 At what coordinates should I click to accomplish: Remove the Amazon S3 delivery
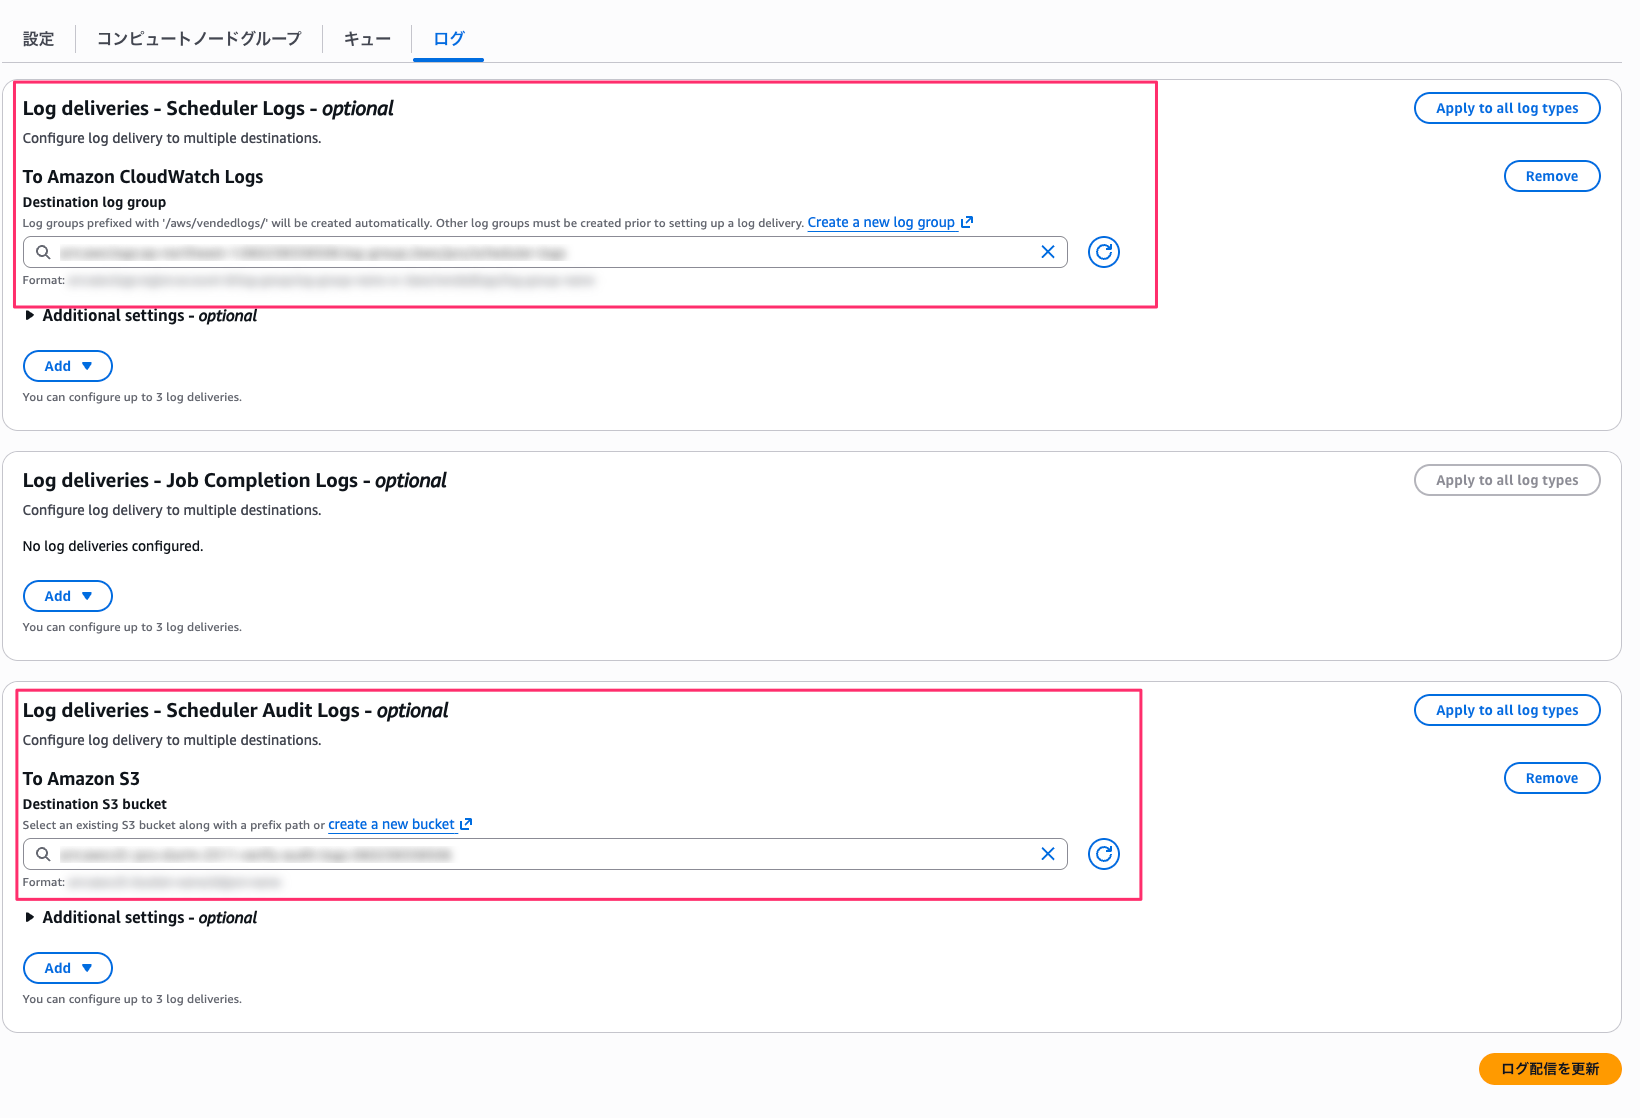point(1552,778)
